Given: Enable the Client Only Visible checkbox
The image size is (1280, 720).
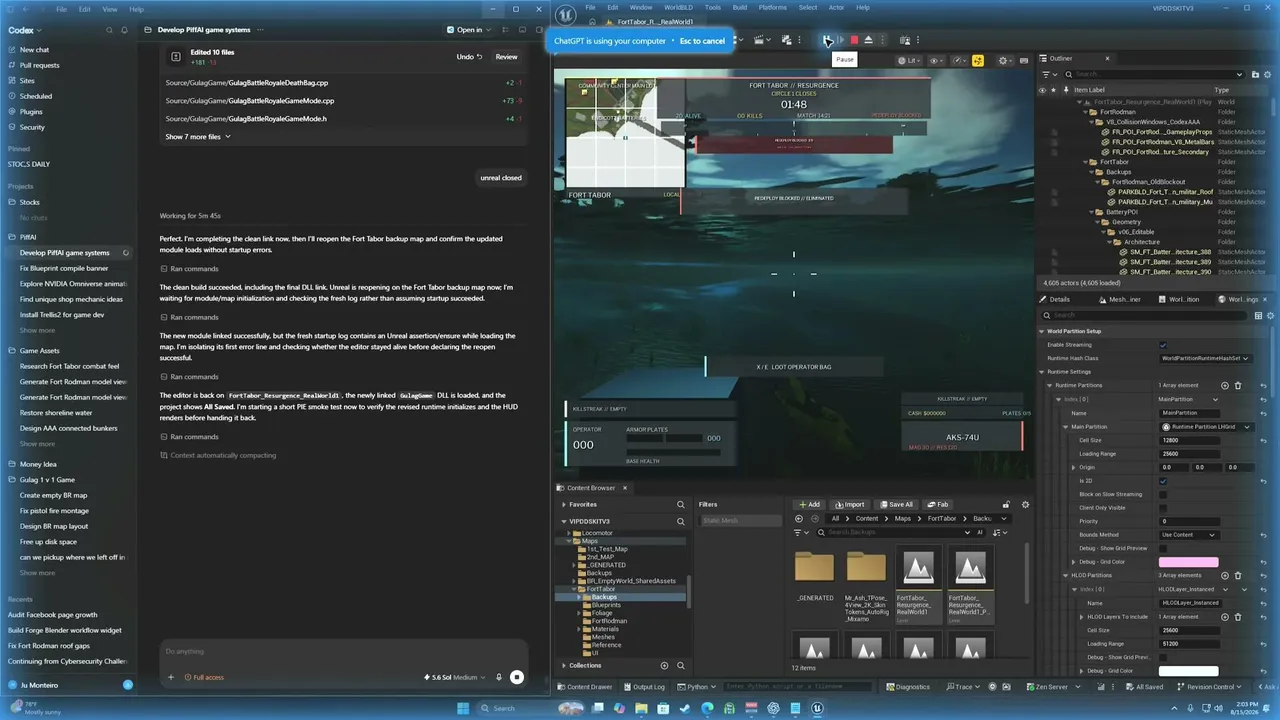Looking at the screenshot, I should tap(1163, 508).
